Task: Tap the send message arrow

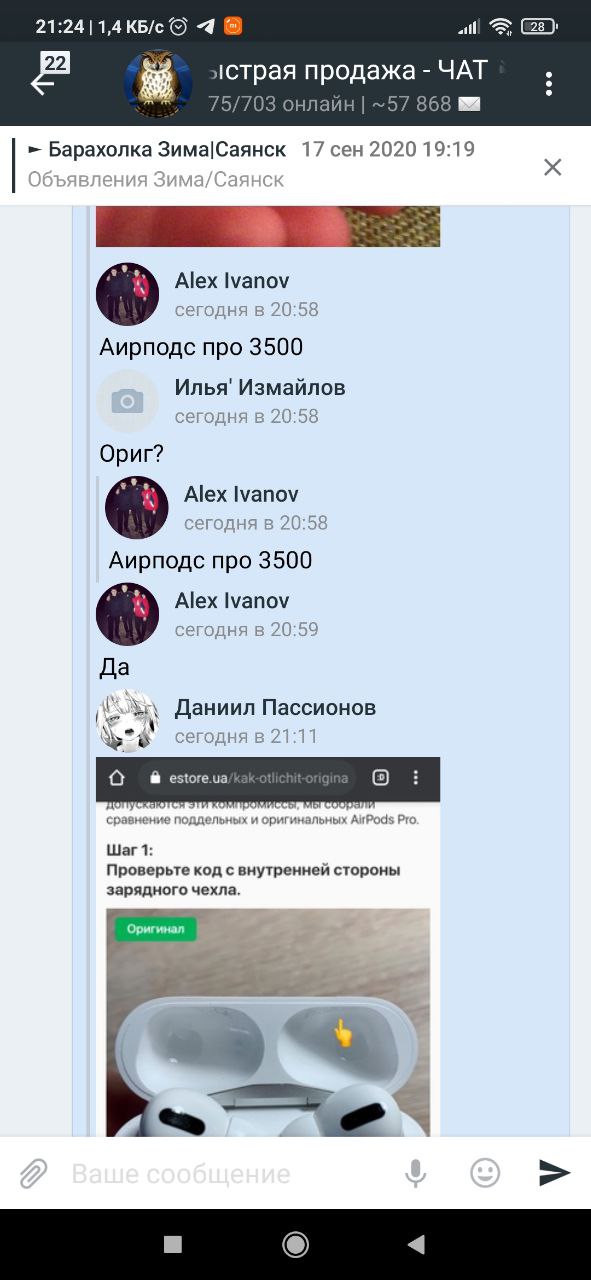Action: click(554, 1173)
